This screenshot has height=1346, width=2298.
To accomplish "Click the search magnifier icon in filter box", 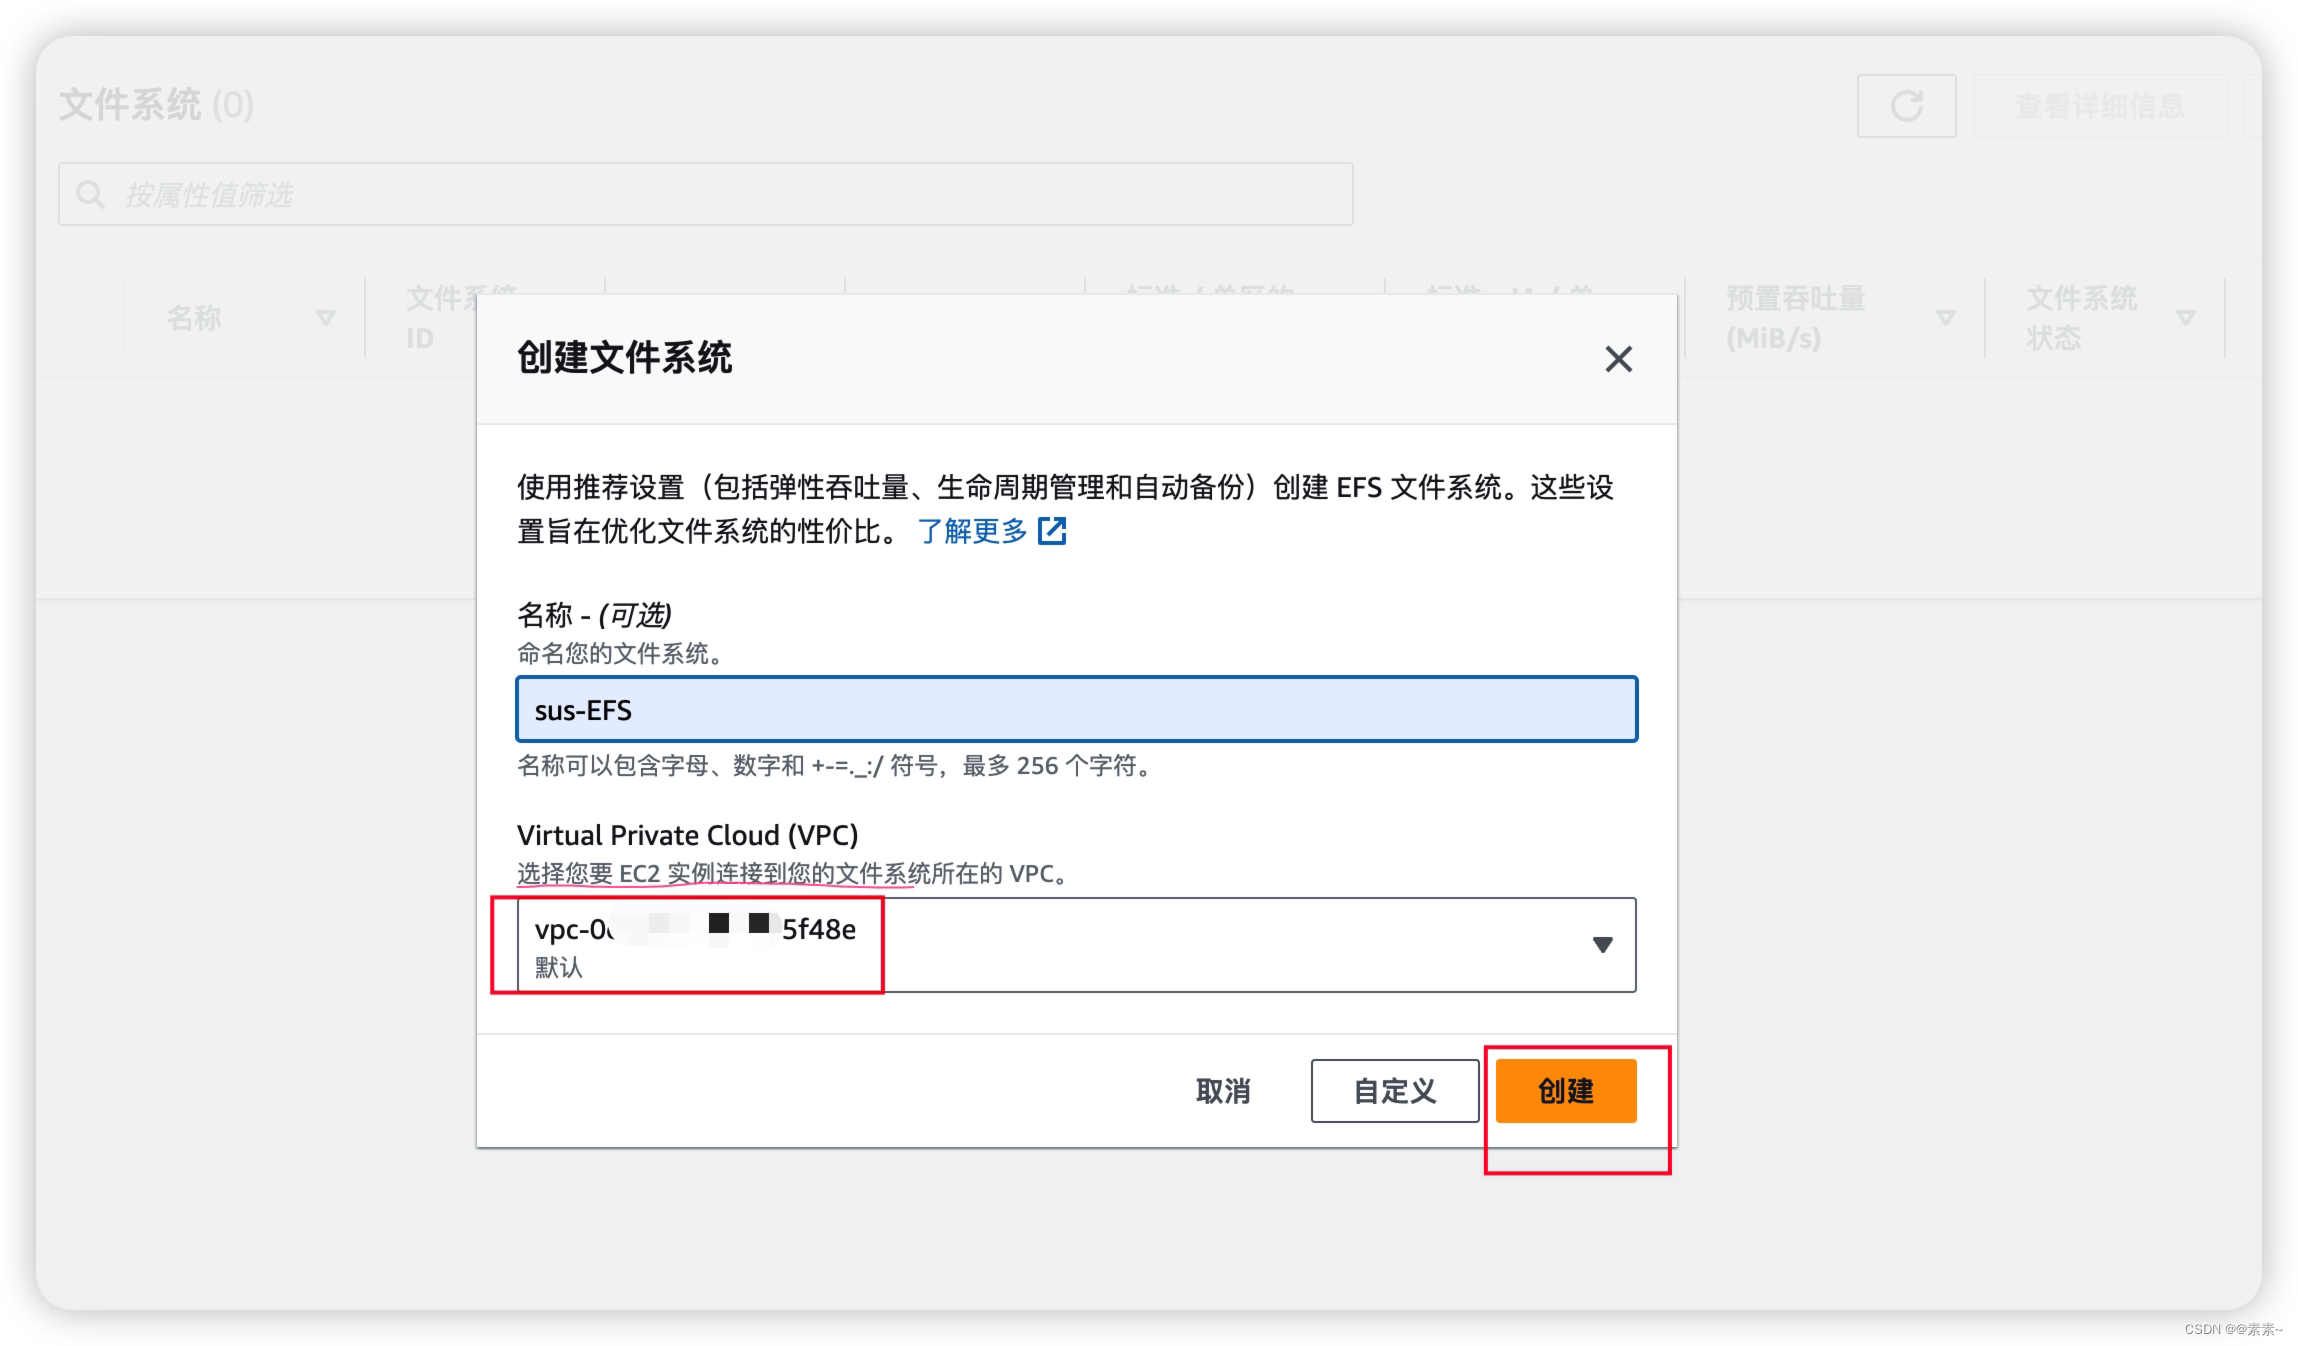I will 90,194.
